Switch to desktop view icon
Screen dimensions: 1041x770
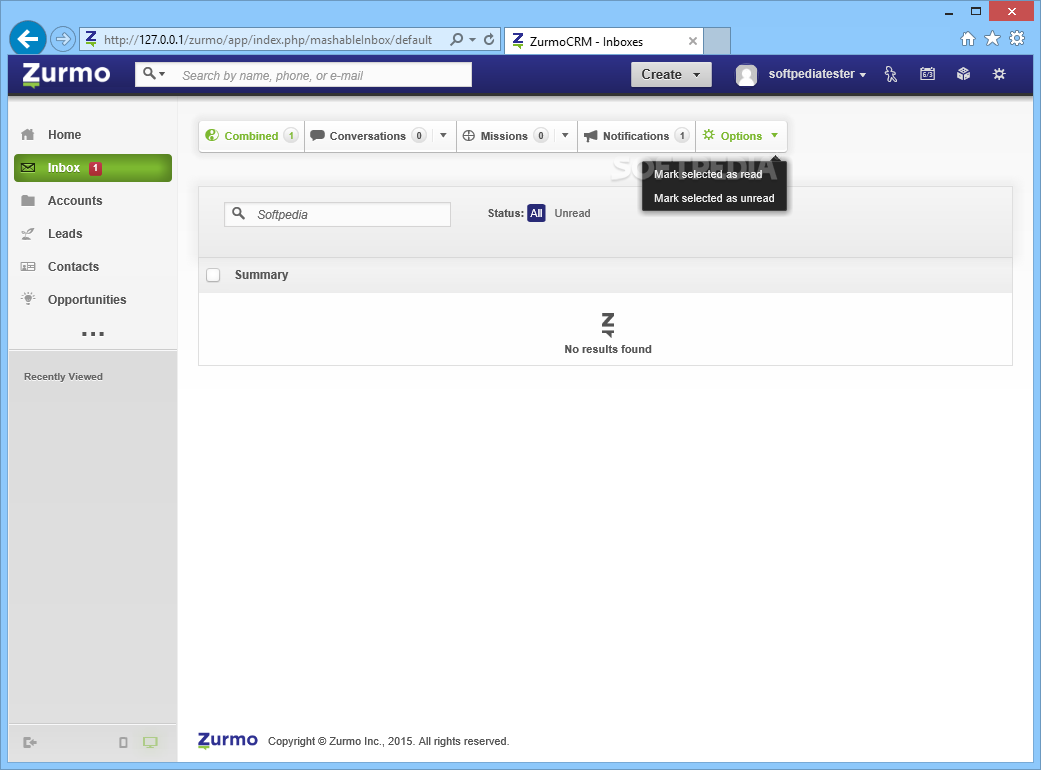click(150, 742)
